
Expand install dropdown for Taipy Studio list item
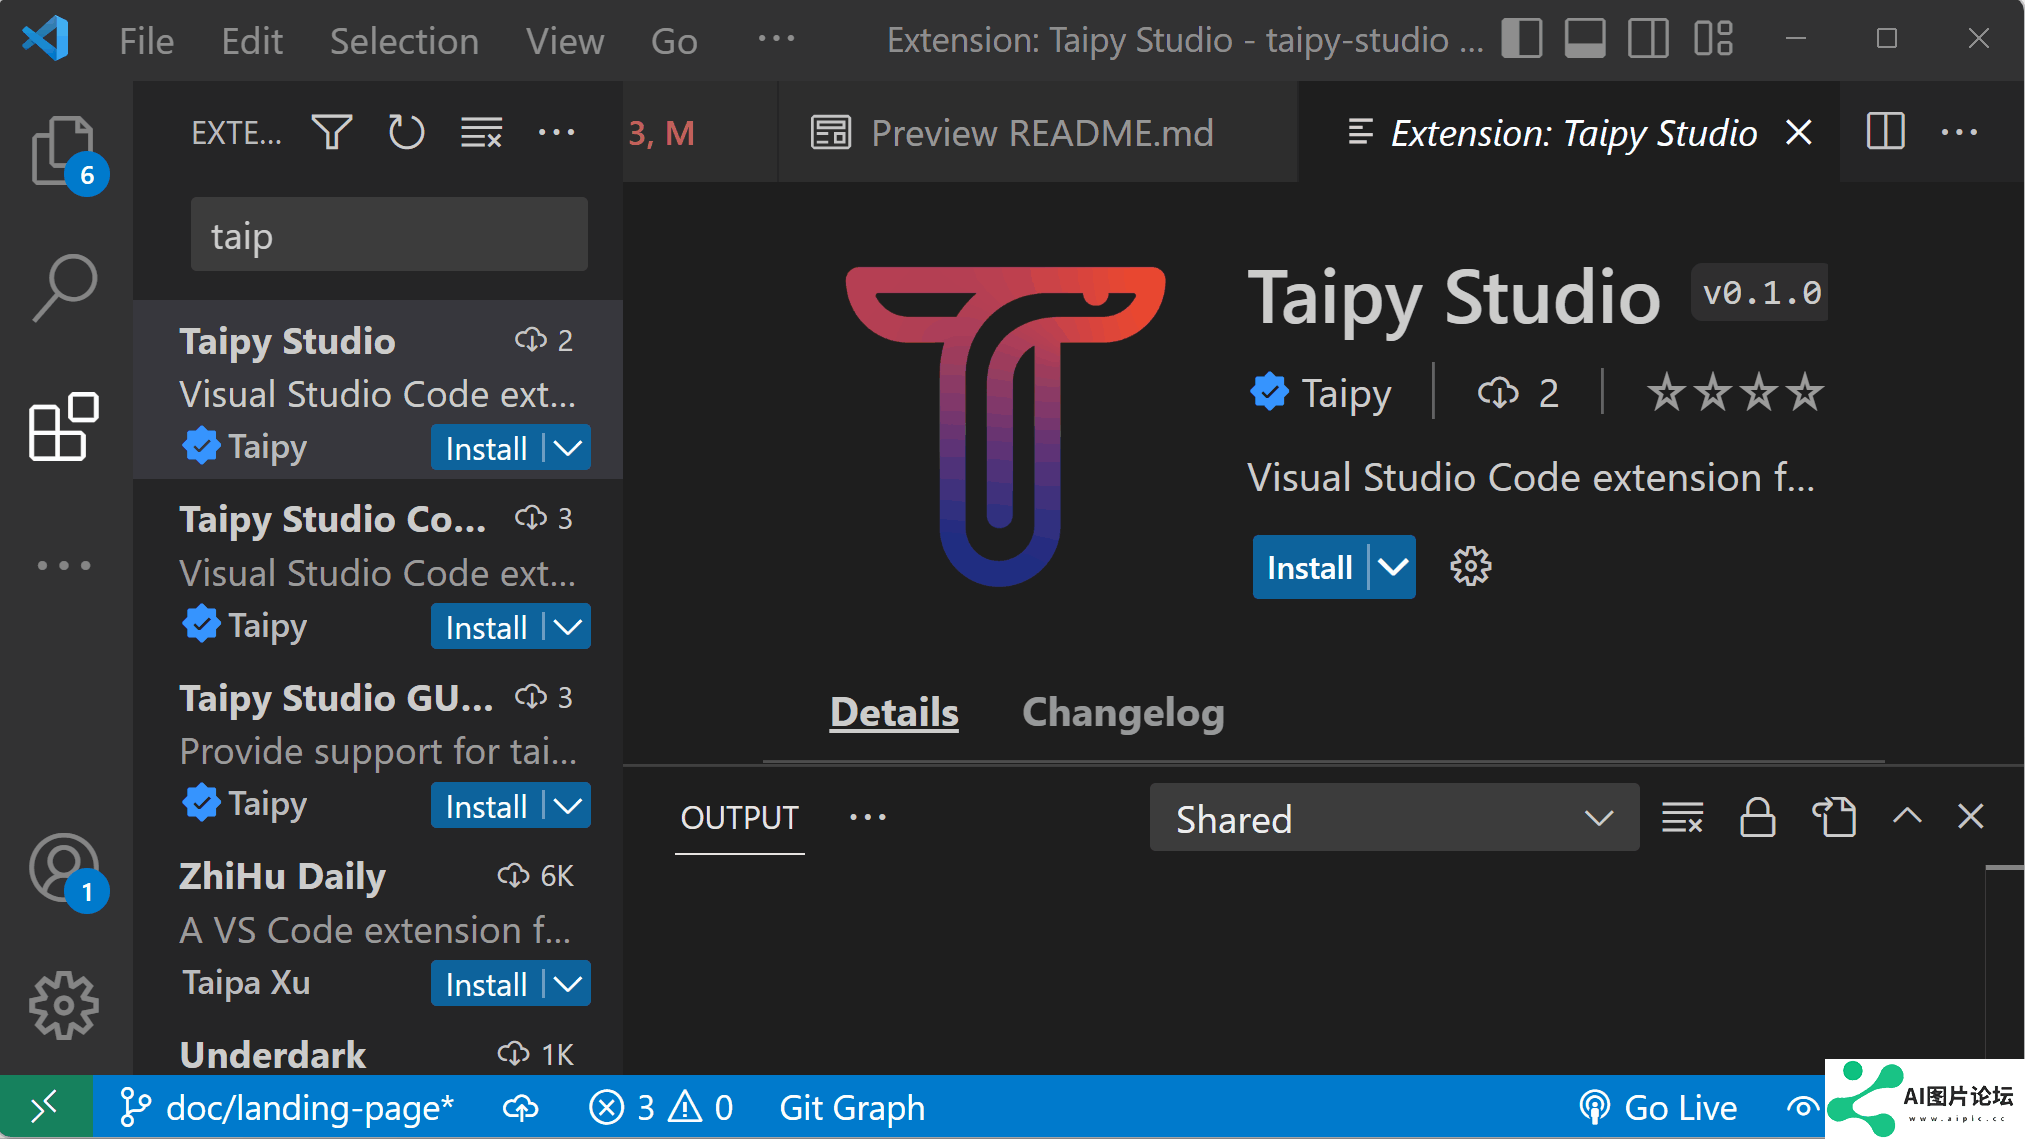coord(568,448)
